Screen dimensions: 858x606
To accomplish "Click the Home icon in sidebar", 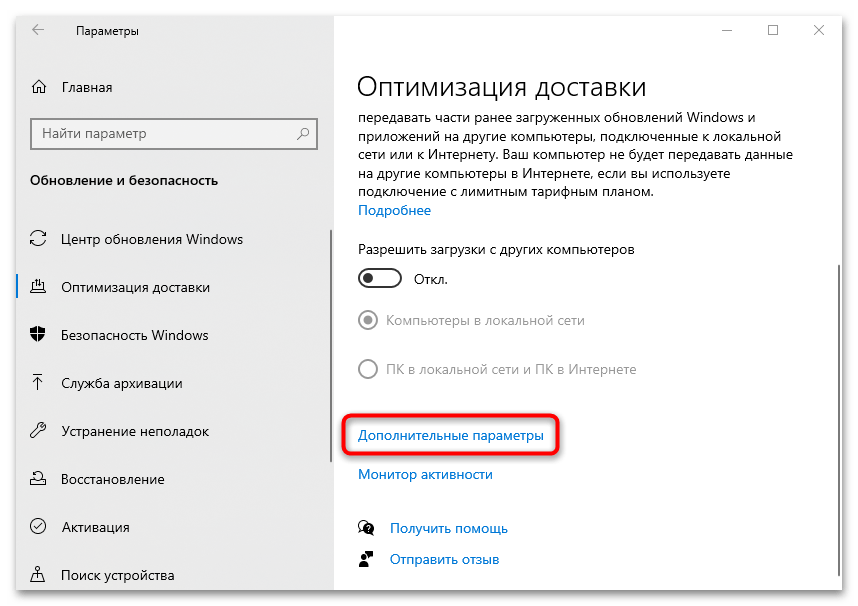I will pos(39,86).
